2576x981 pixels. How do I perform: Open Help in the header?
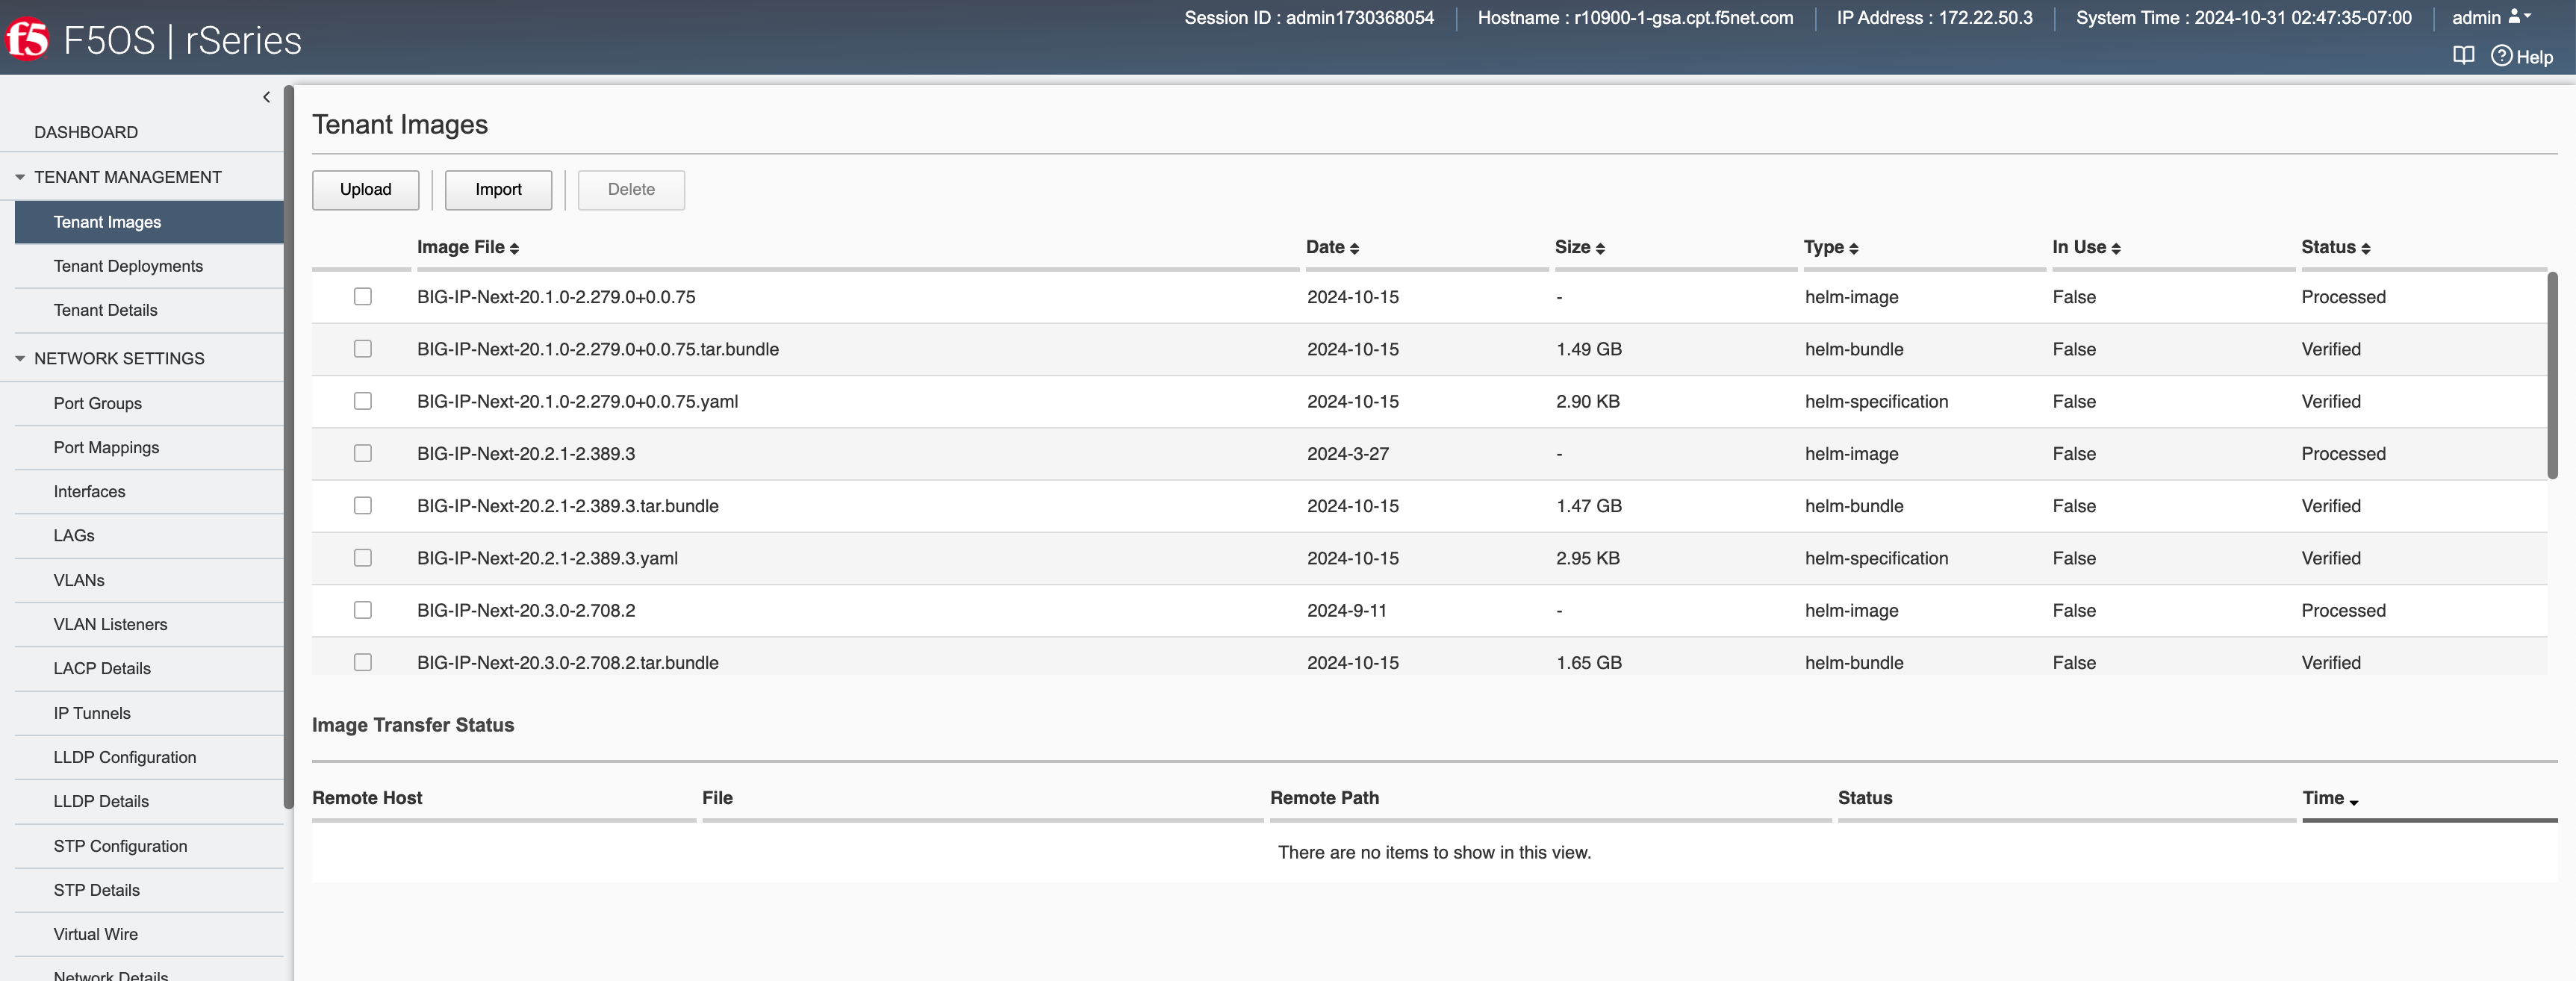pos(2522,56)
